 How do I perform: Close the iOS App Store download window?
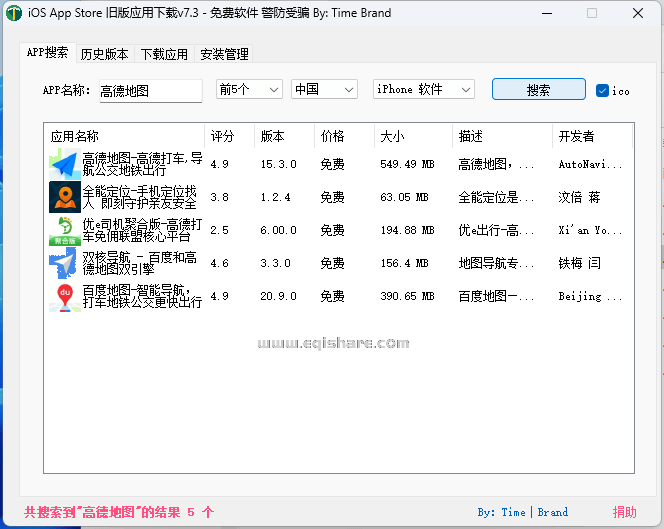[638, 13]
